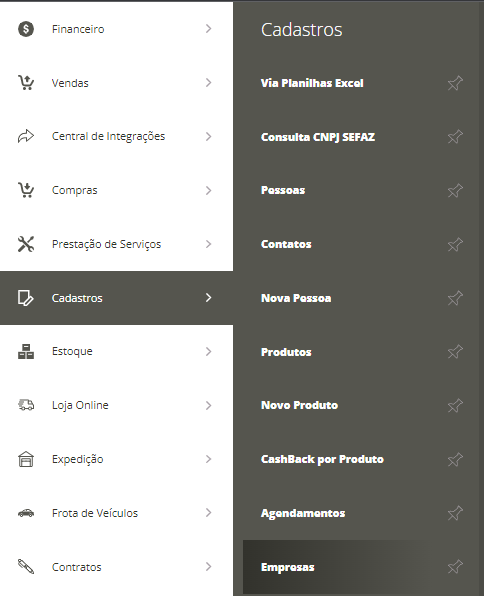
Task: Select the Cadastros menu item
Action: 116,298
